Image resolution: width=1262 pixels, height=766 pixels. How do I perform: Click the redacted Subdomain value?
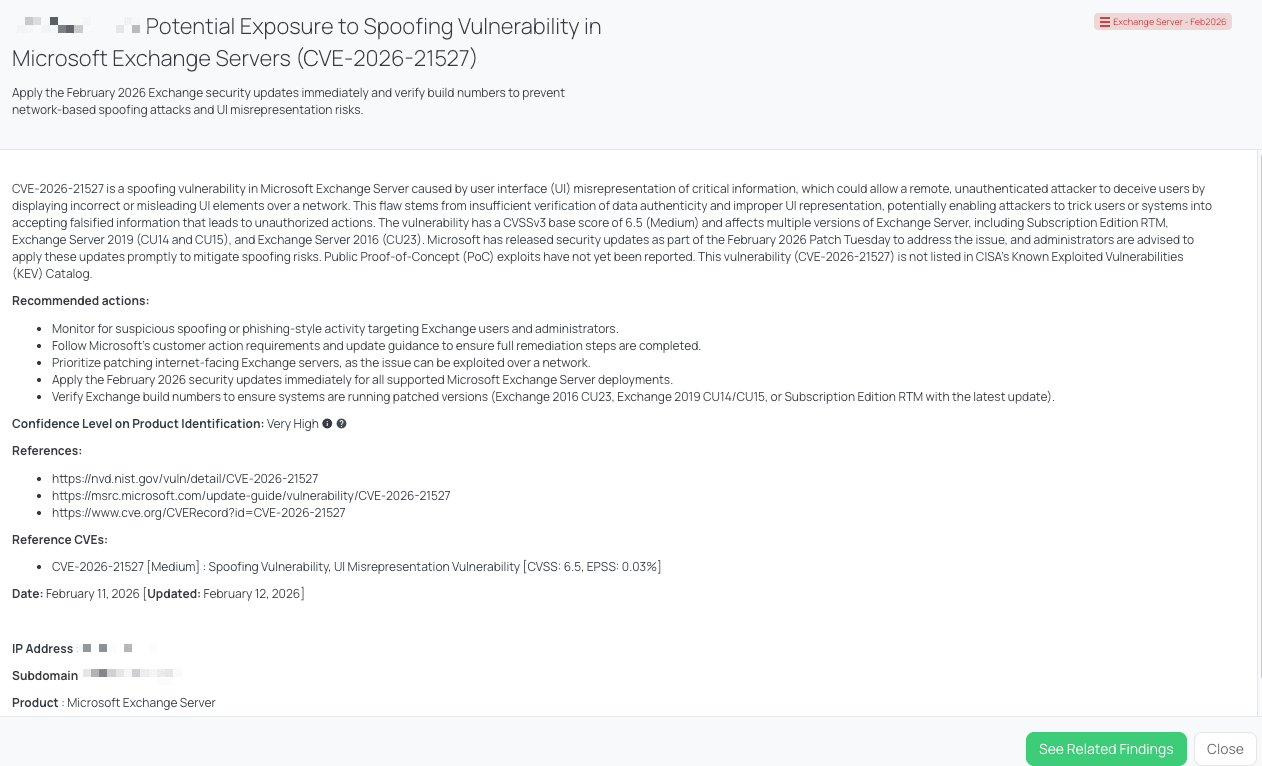click(x=131, y=674)
